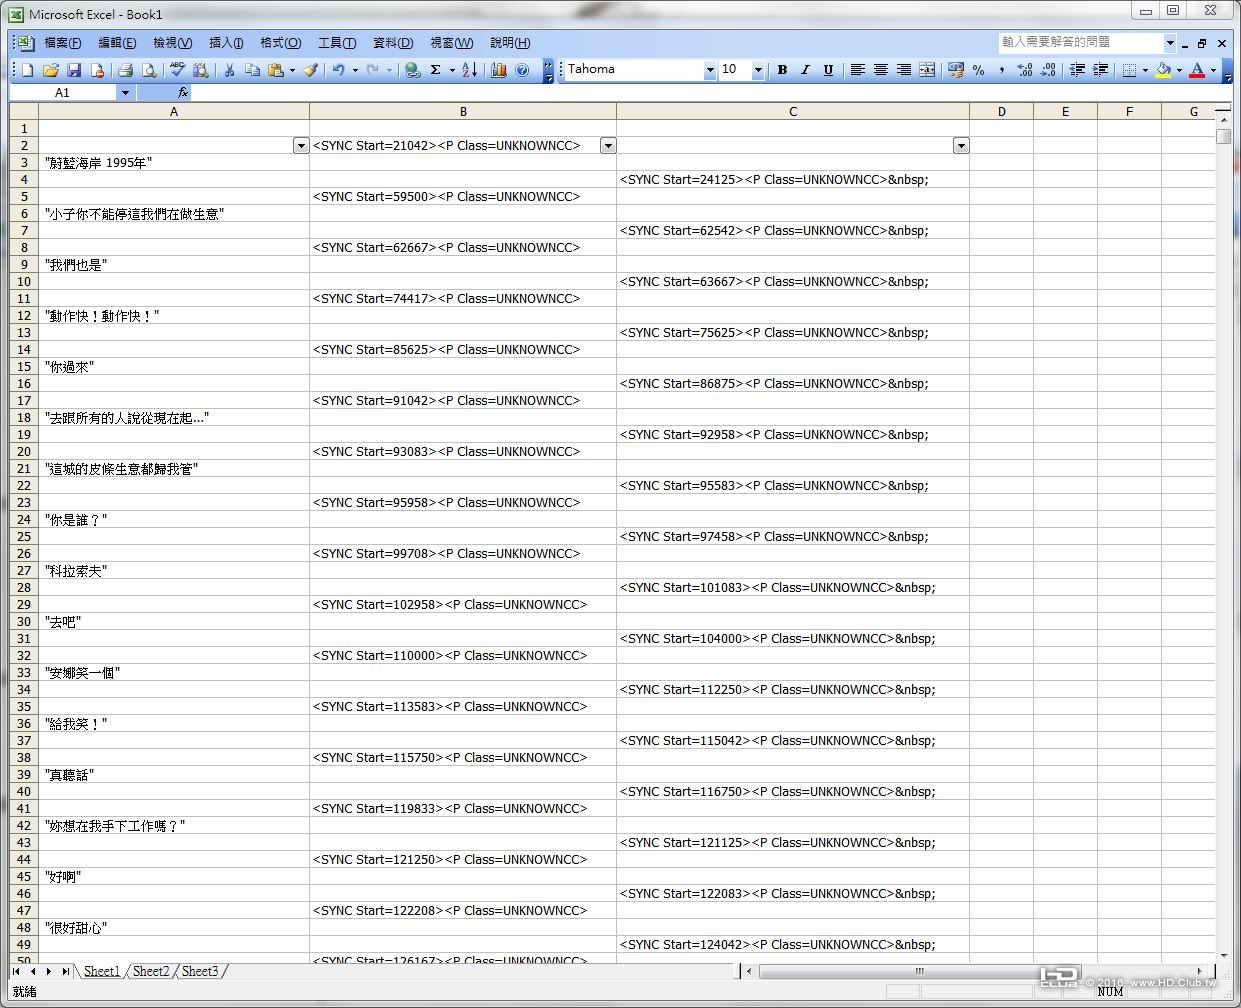Apply the red Font Color swatch
This screenshot has height=1008, width=1241.
tap(1197, 70)
